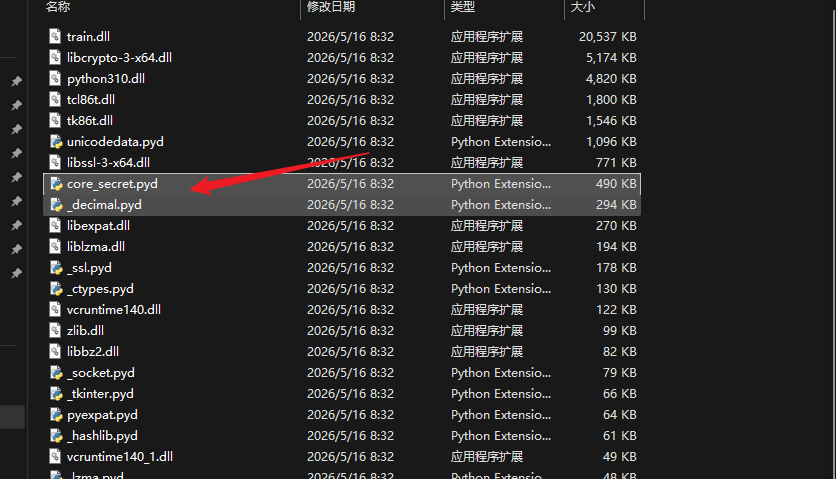836x479 pixels.
Task: Select file name zlib.dll
Action: click(85, 331)
